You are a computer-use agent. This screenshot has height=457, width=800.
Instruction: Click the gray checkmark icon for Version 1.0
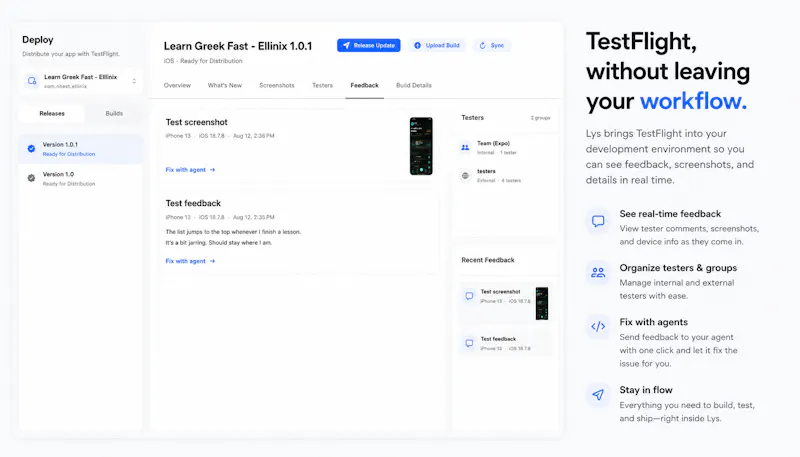pos(31,178)
